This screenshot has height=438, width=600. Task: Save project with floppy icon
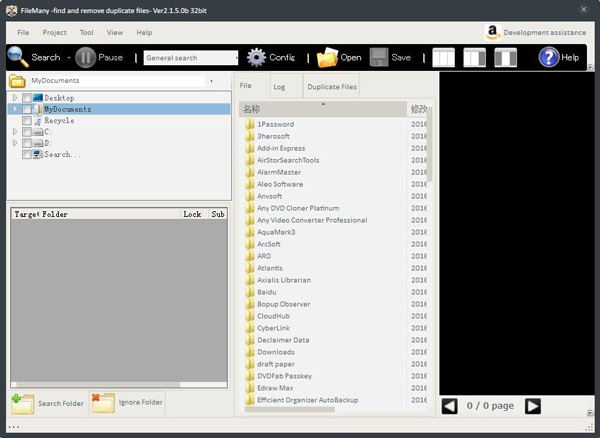379,57
